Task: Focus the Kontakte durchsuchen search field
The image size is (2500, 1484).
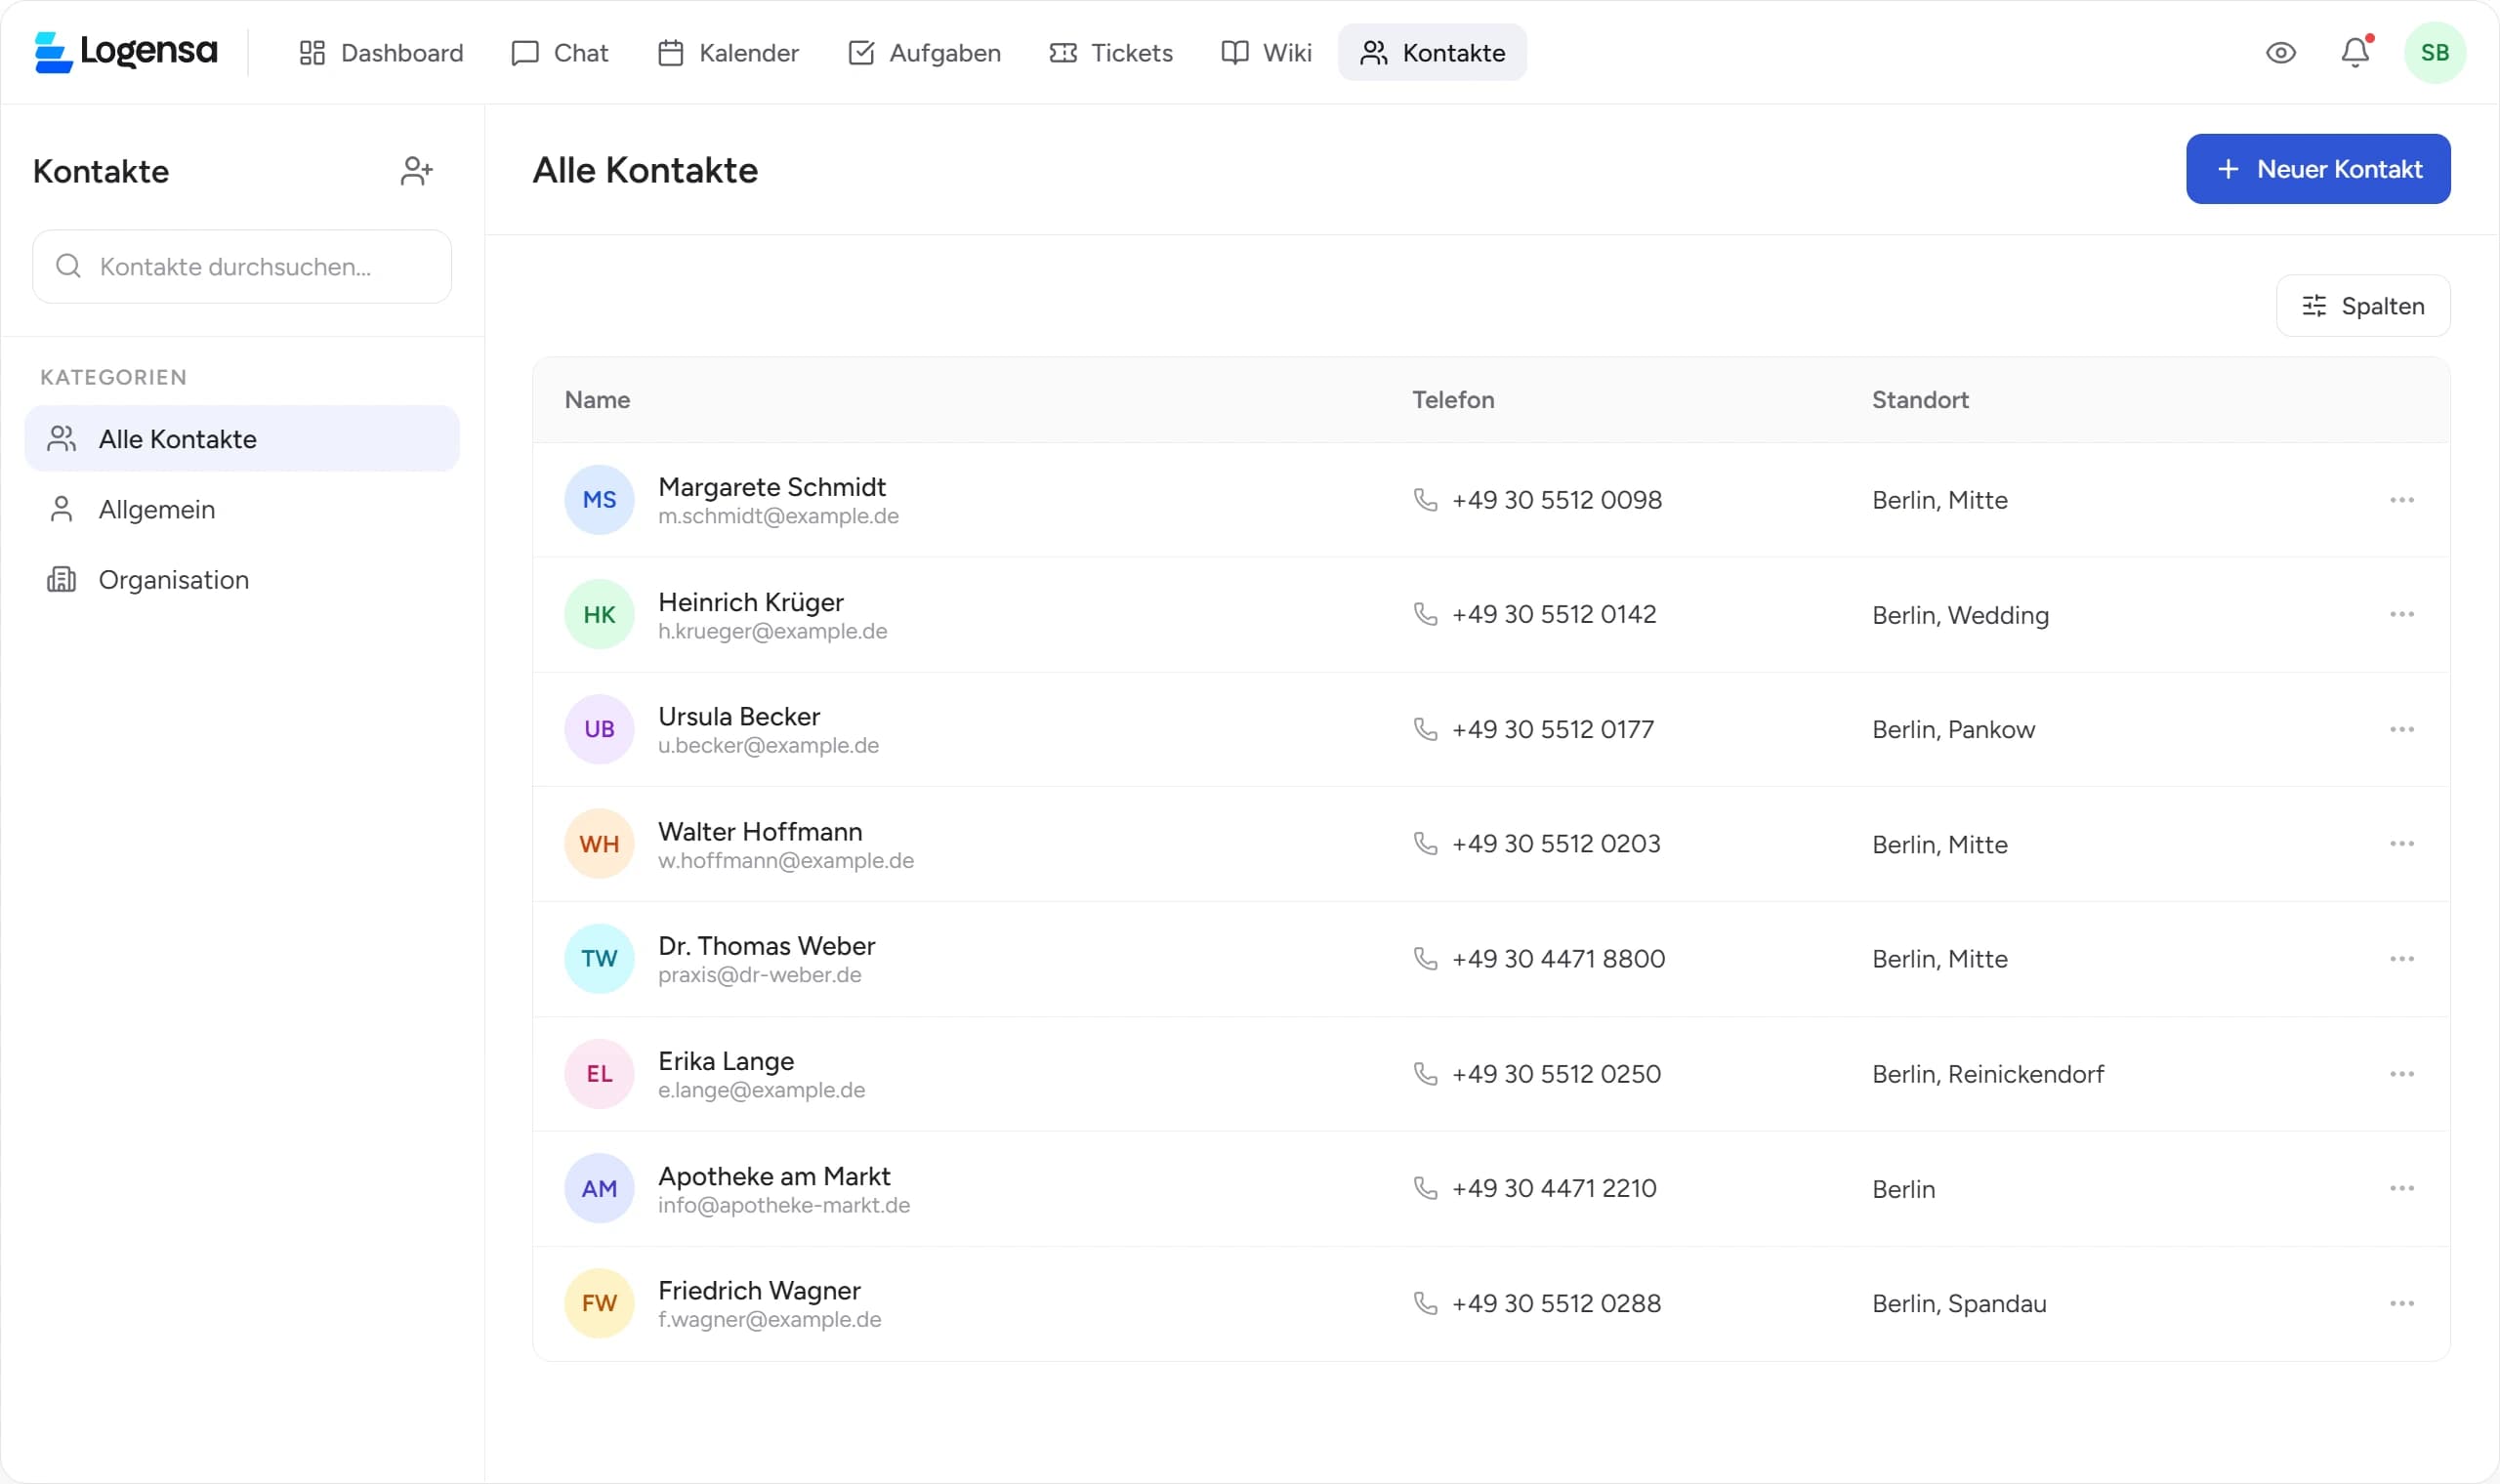Action: point(242,267)
